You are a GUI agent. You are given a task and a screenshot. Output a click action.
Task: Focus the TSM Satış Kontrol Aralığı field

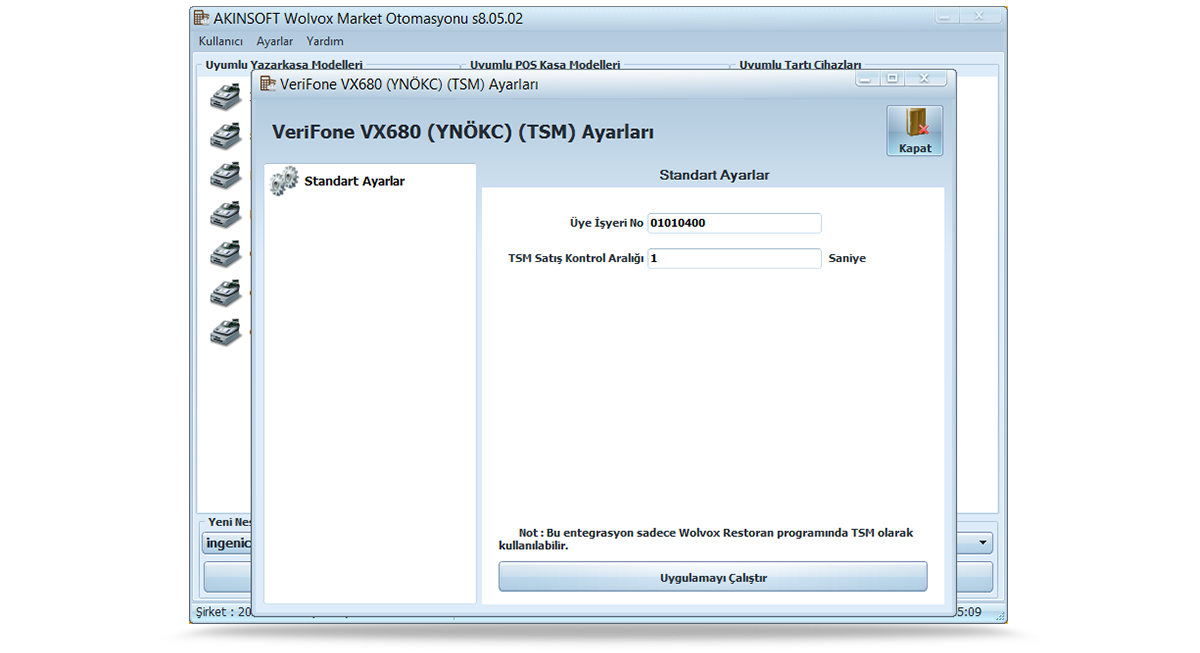[734, 258]
